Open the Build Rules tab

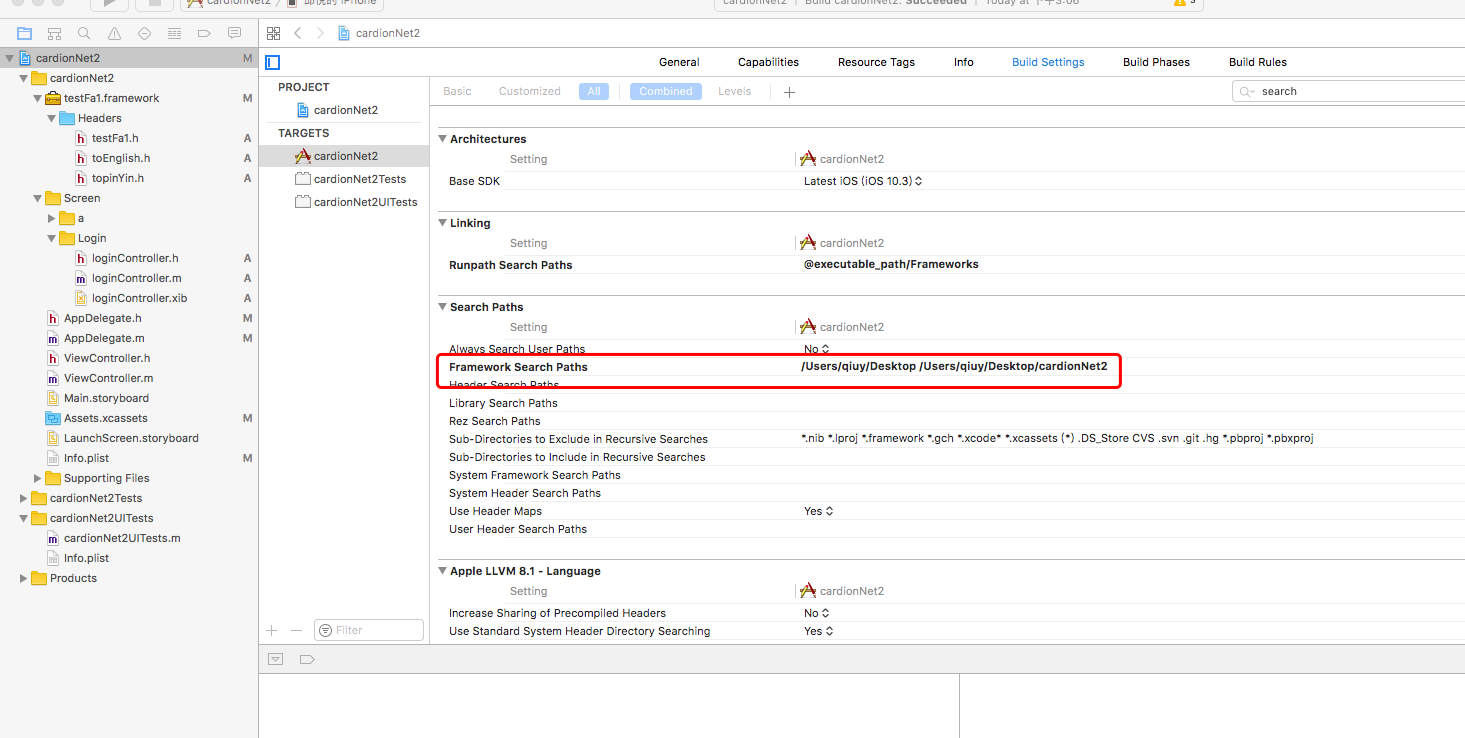click(x=1258, y=62)
